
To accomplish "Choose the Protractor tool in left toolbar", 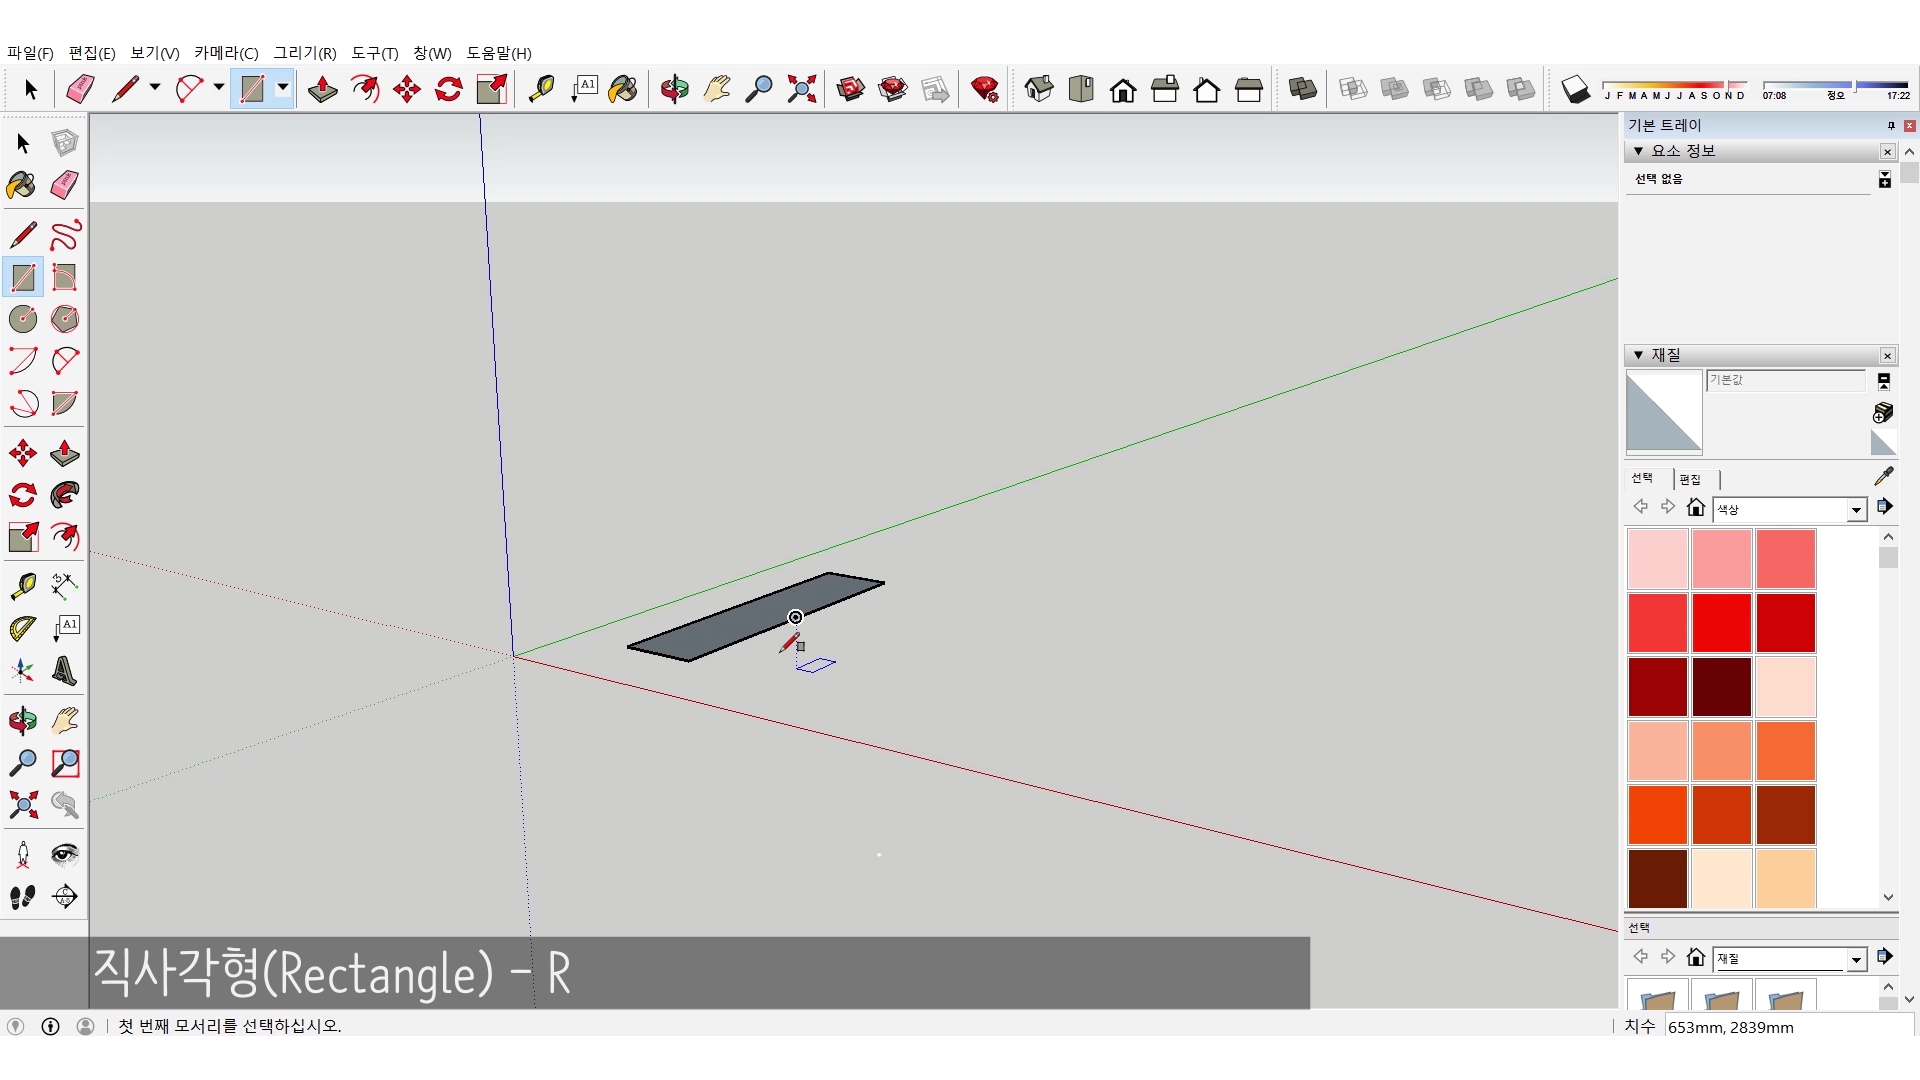I will point(22,628).
